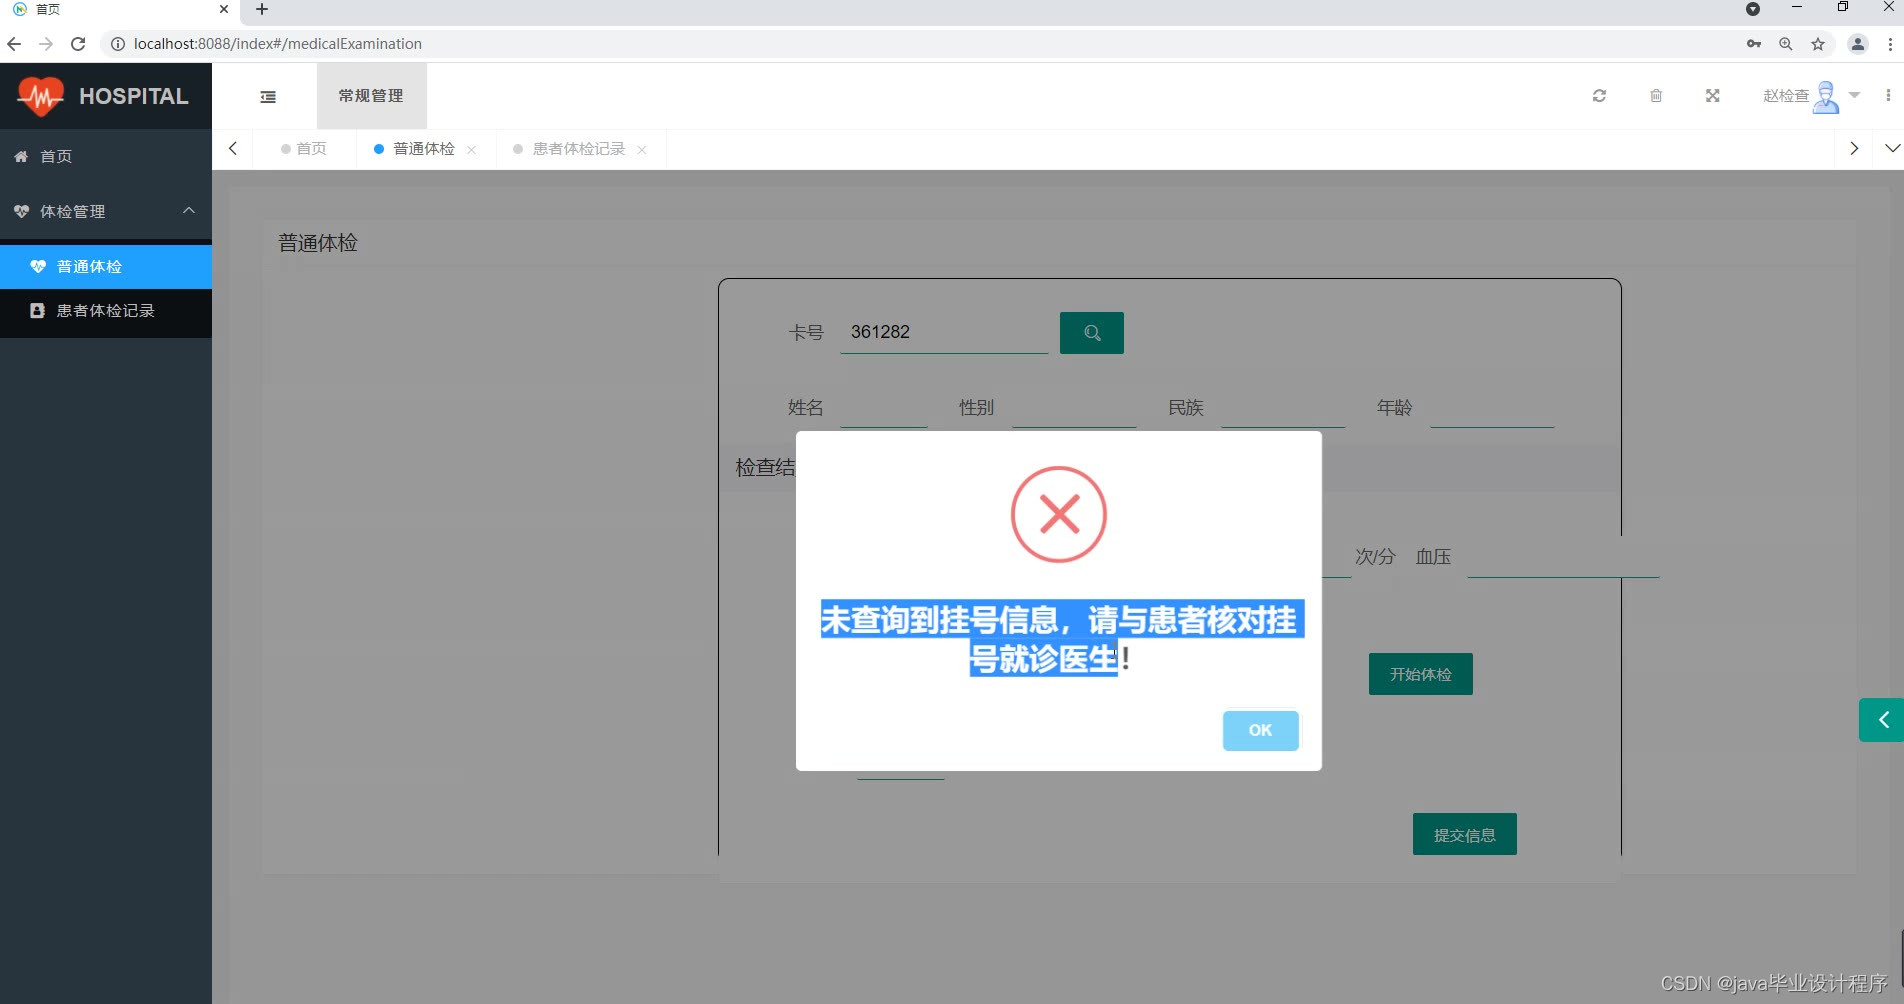Click the browser back arrow
The width and height of the screenshot is (1904, 1004).
tap(14, 44)
